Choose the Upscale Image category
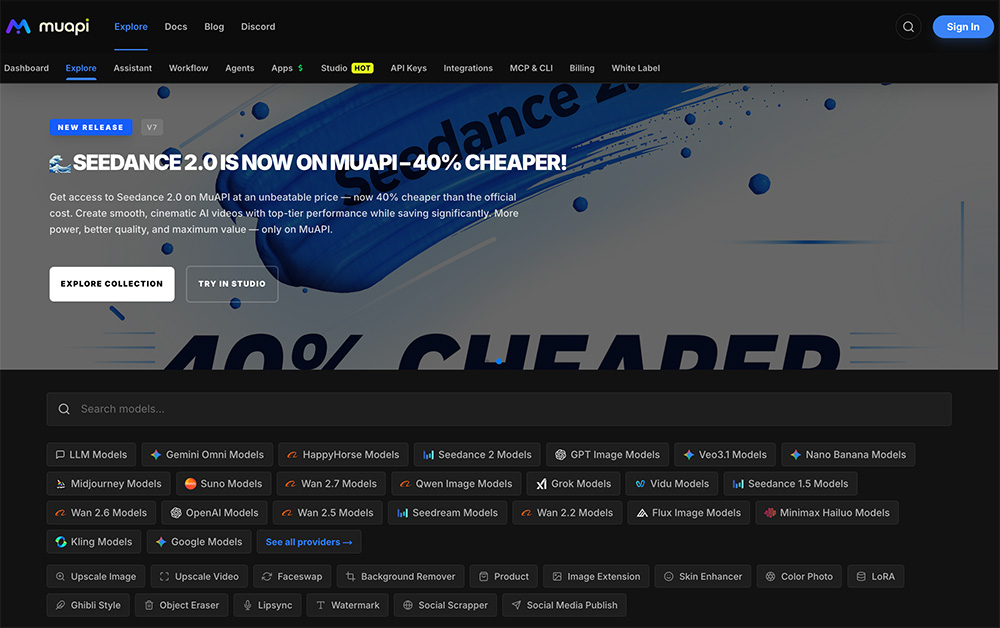The height and width of the screenshot is (628, 1000). pyautogui.click(x=96, y=576)
